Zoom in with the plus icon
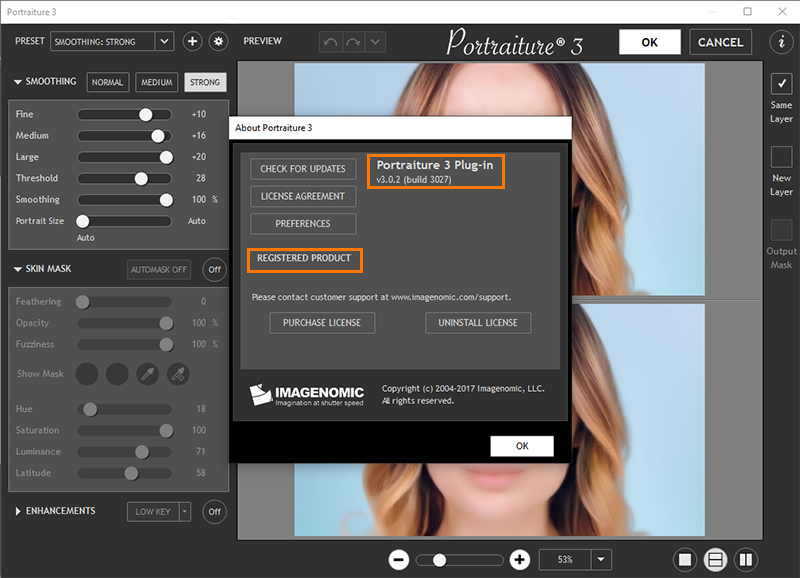800x578 pixels. click(519, 560)
